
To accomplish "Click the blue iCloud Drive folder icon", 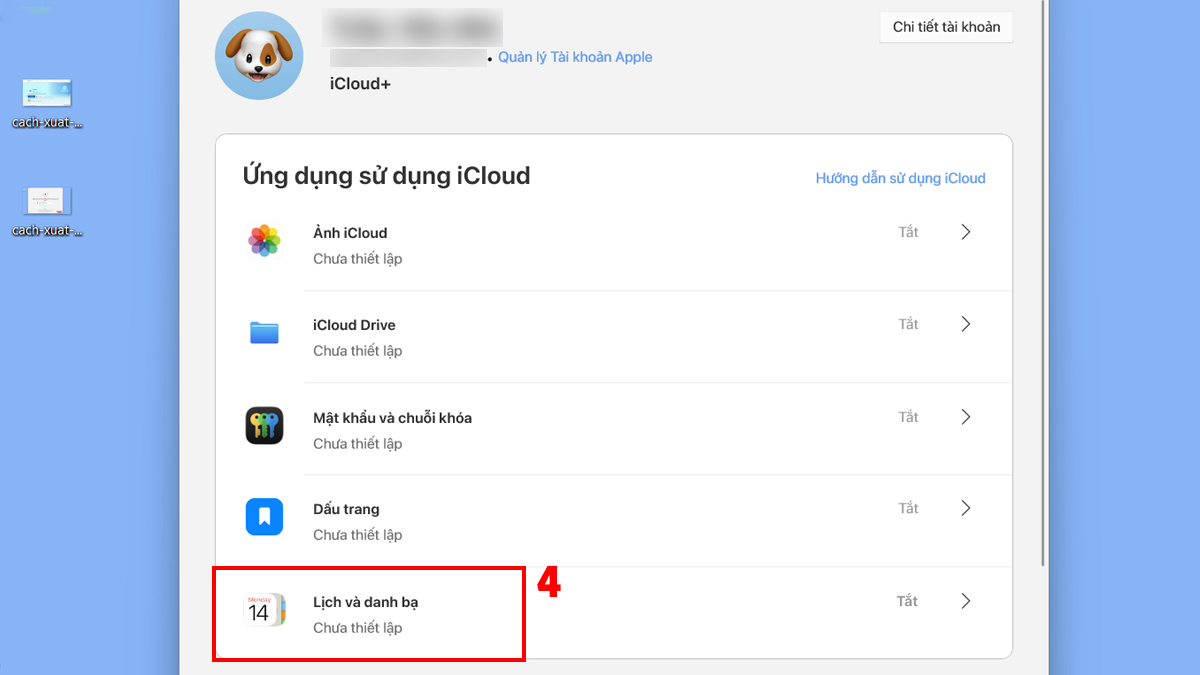I will (264, 333).
